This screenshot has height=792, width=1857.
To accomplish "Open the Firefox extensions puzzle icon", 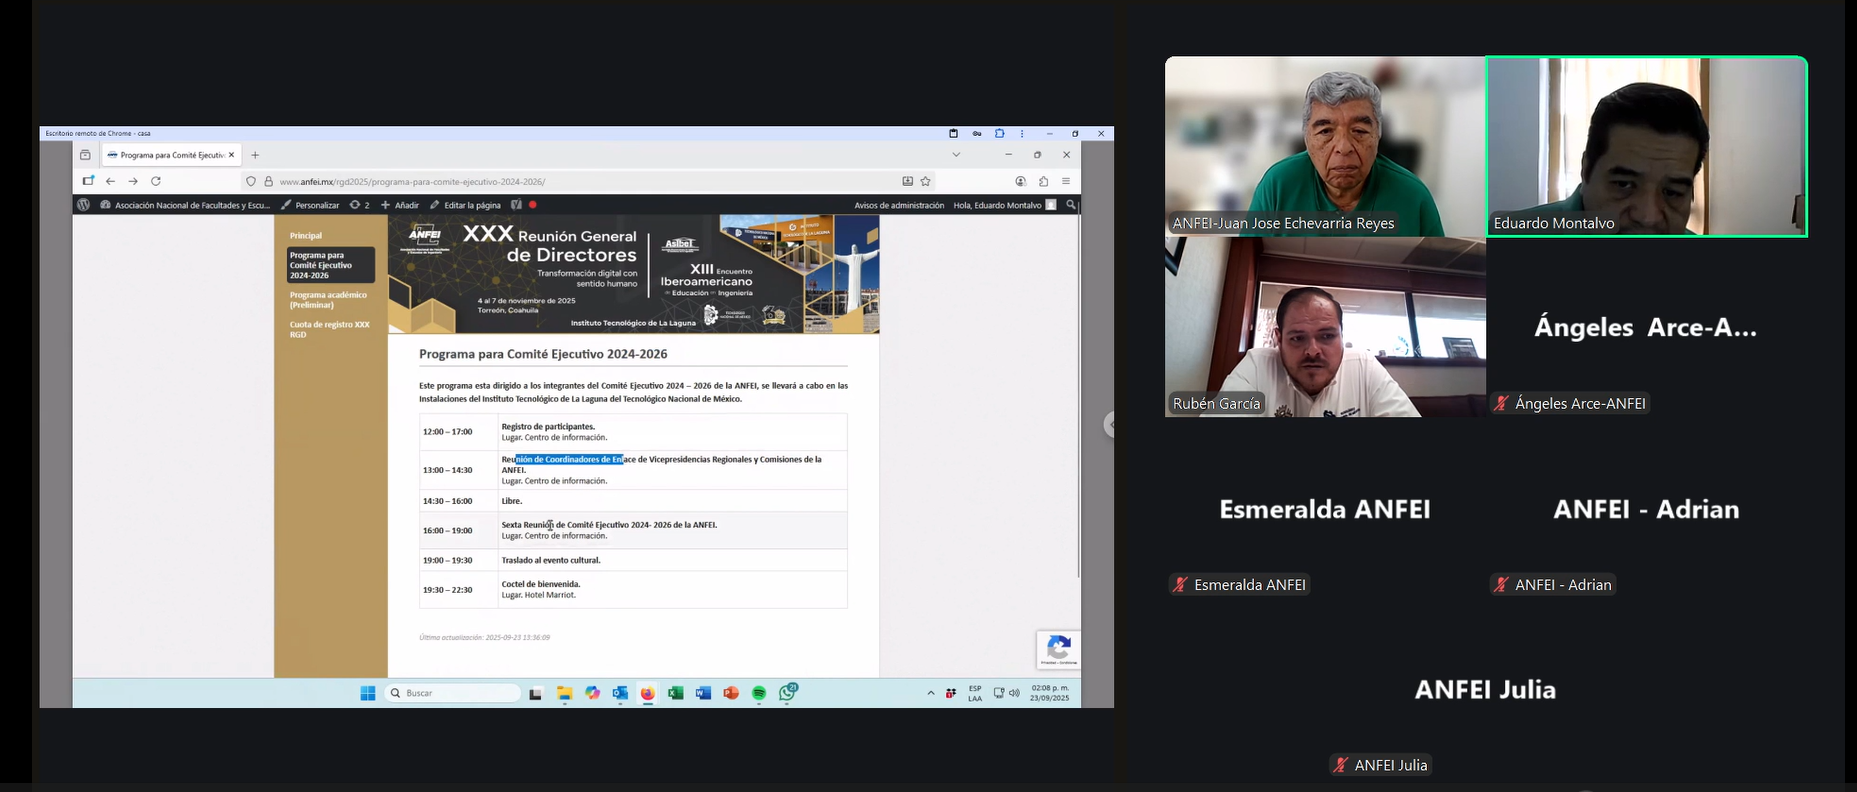I will 1043,181.
